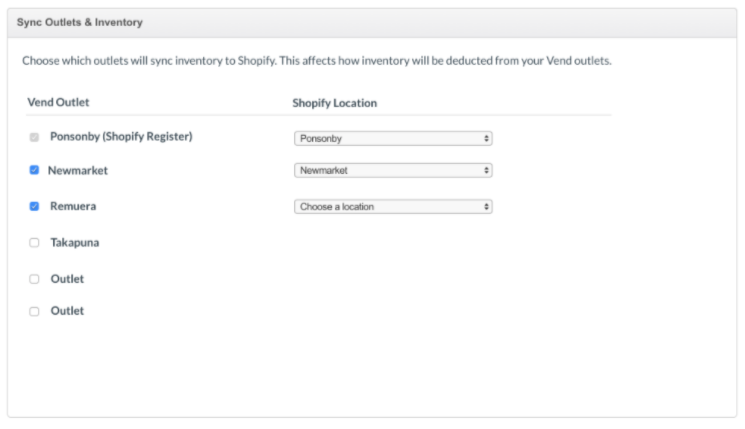This screenshot has height=429, width=745.
Task: Click the 'Vend Outlet' column header
Action: click(x=58, y=103)
